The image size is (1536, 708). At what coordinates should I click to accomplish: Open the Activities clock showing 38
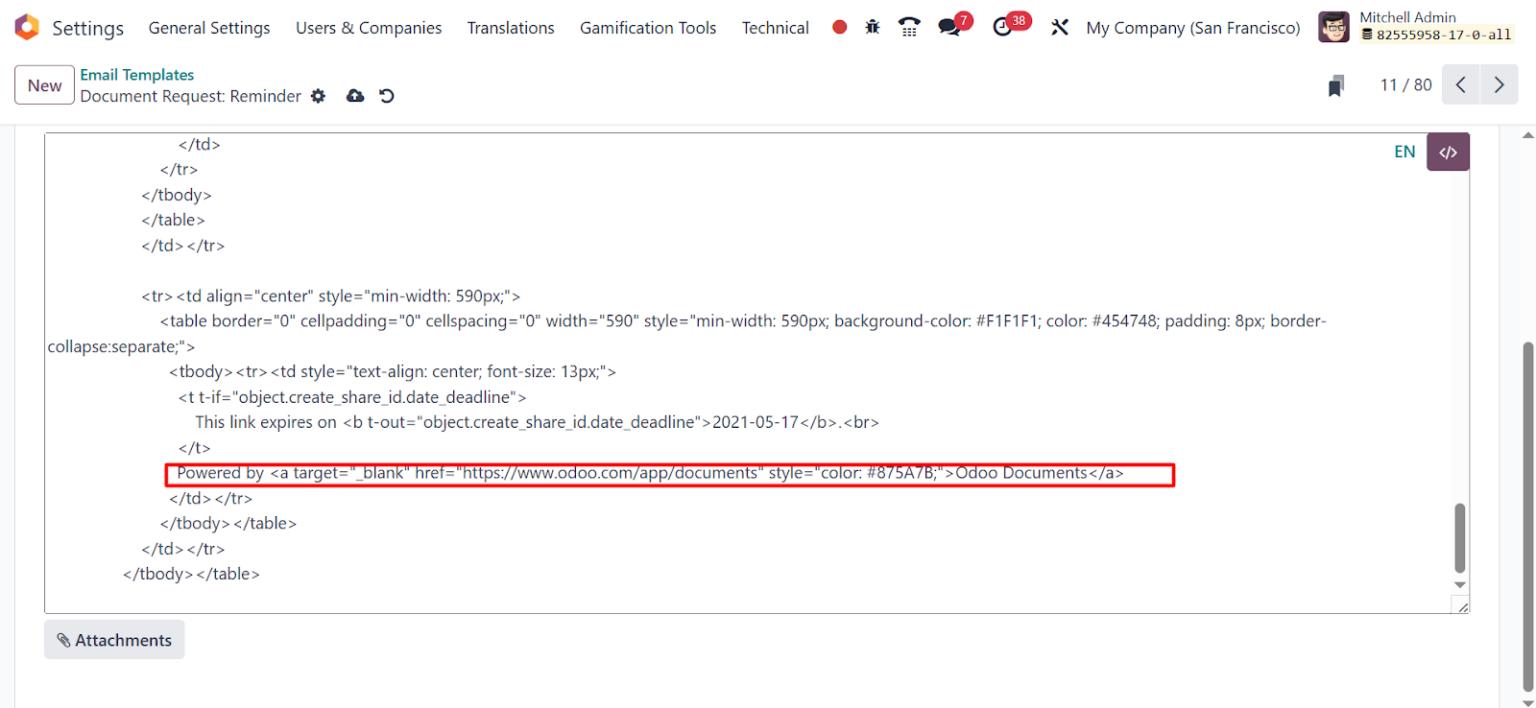(x=1003, y=27)
